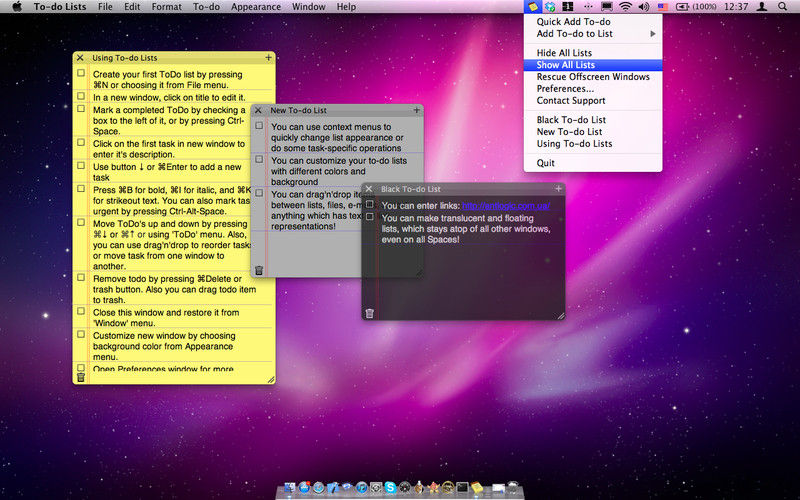800x500 pixels.
Task: Expand the Add To-do to List submenu arrow
Action: pyautogui.click(x=653, y=34)
